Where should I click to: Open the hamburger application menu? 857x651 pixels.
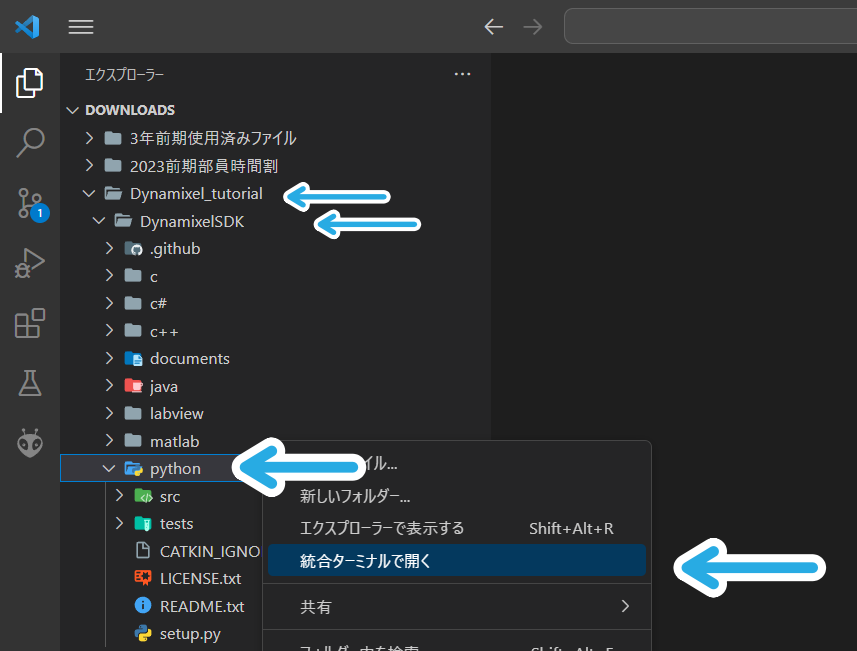coord(81,27)
